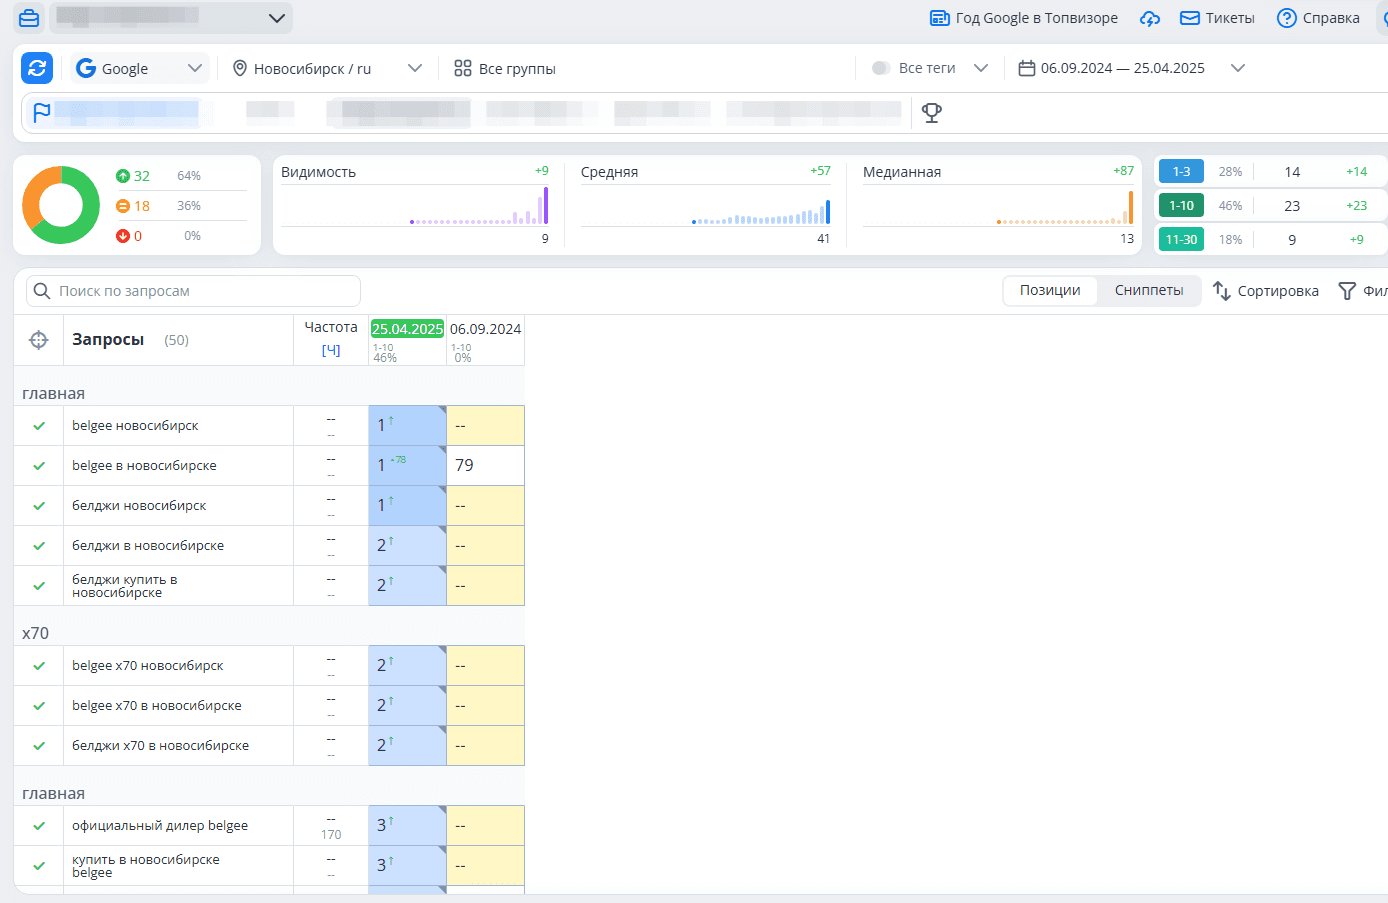The width and height of the screenshot is (1388, 903).
Task: Click the x70 group heading
Action: point(35,633)
